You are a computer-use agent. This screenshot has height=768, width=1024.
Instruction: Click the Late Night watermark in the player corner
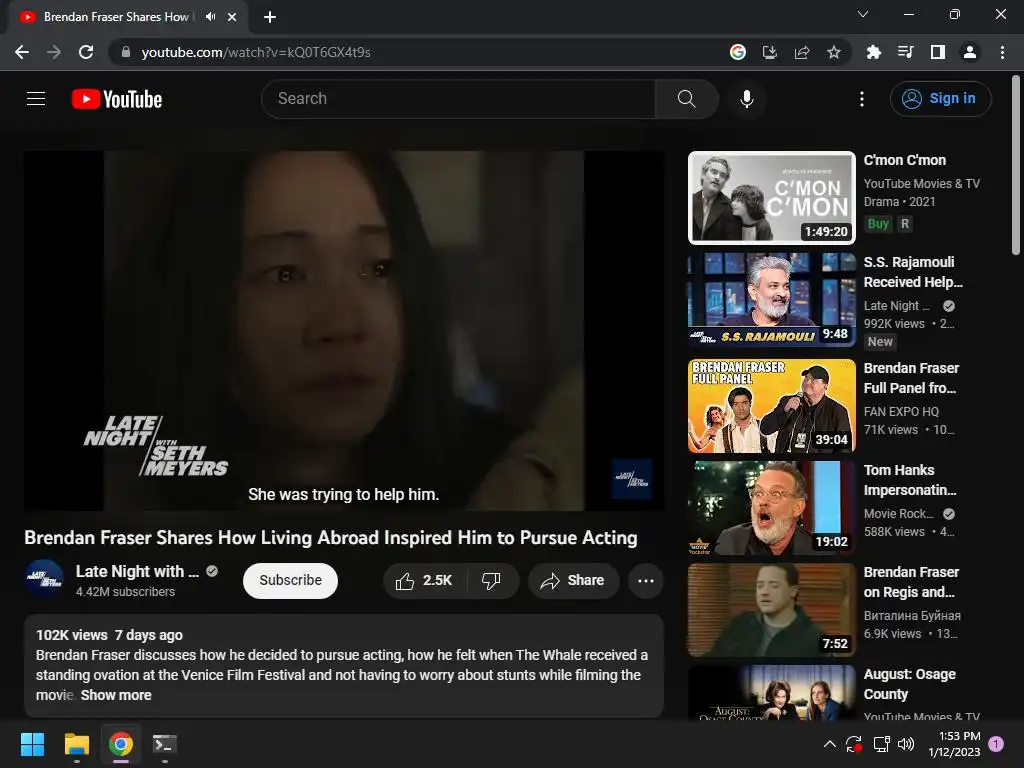(x=631, y=479)
